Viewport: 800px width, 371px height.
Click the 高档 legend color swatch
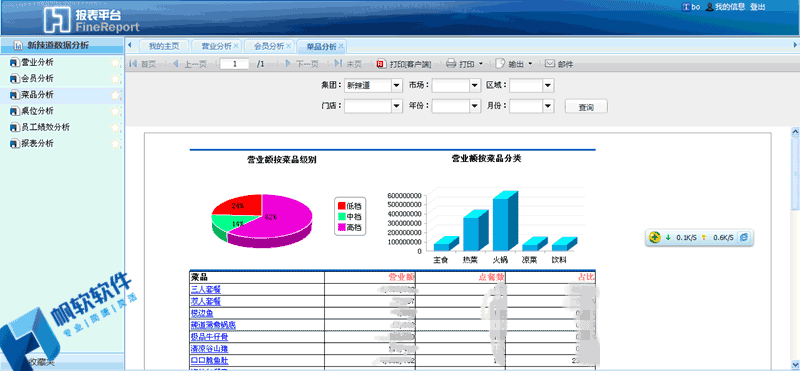click(x=341, y=228)
